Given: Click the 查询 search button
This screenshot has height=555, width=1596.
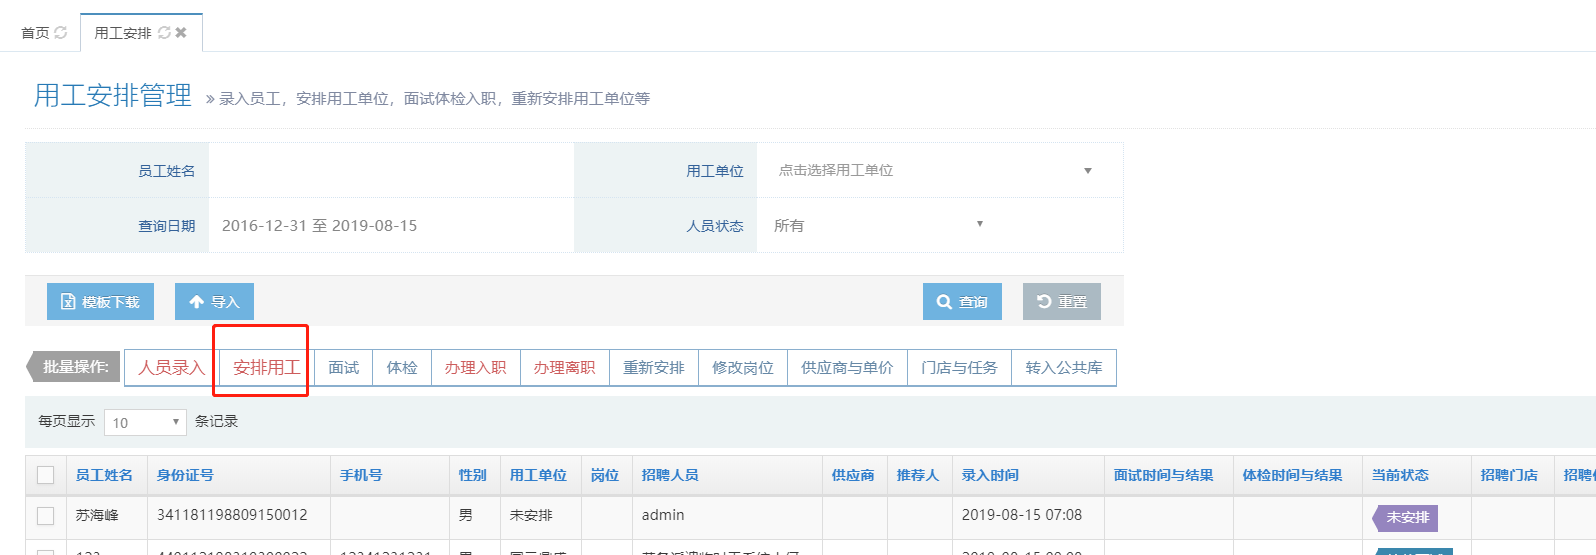Looking at the screenshot, I should 961,302.
